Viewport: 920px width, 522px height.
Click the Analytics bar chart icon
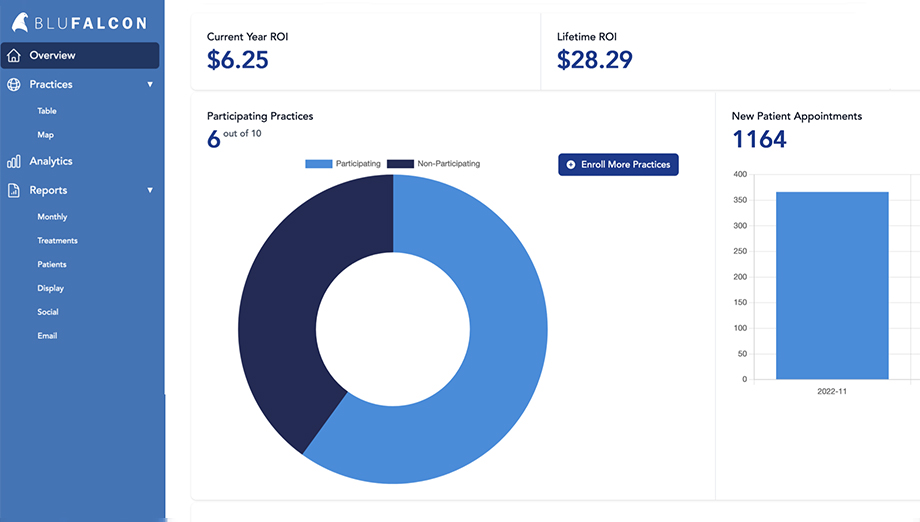pos(14,161)
